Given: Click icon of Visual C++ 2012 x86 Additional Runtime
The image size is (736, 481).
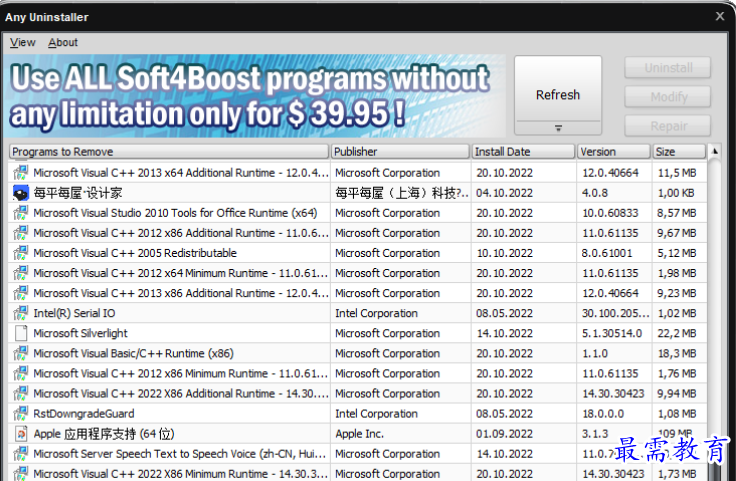Looking at the screenshot, I should click(x=20, y=233).
